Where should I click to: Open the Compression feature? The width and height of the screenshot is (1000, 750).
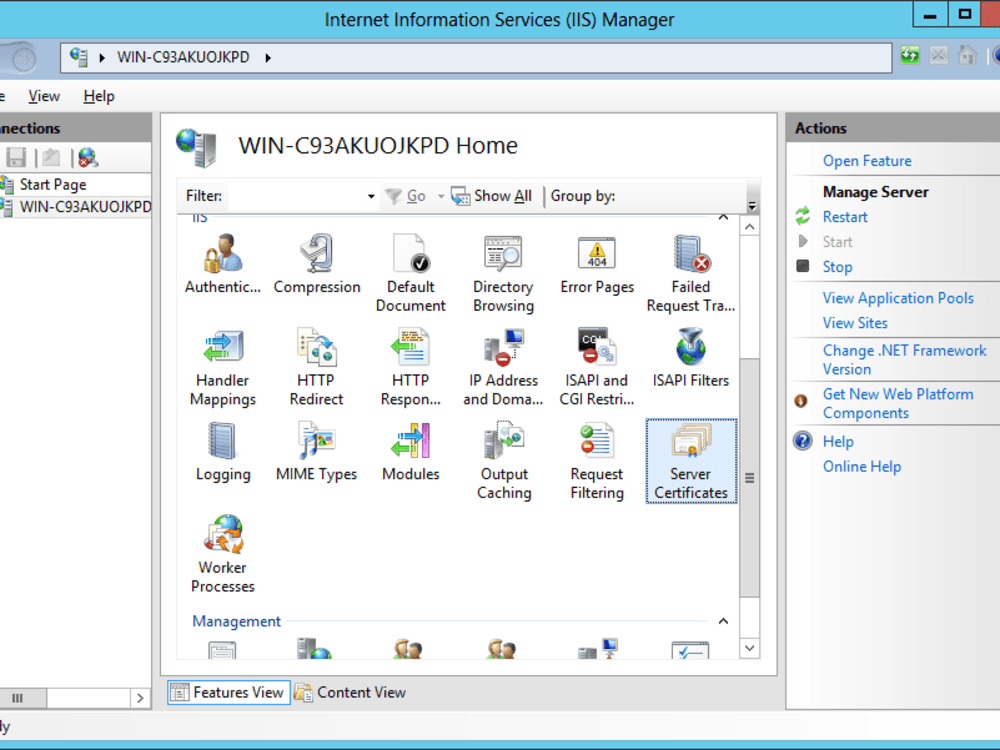317,264
